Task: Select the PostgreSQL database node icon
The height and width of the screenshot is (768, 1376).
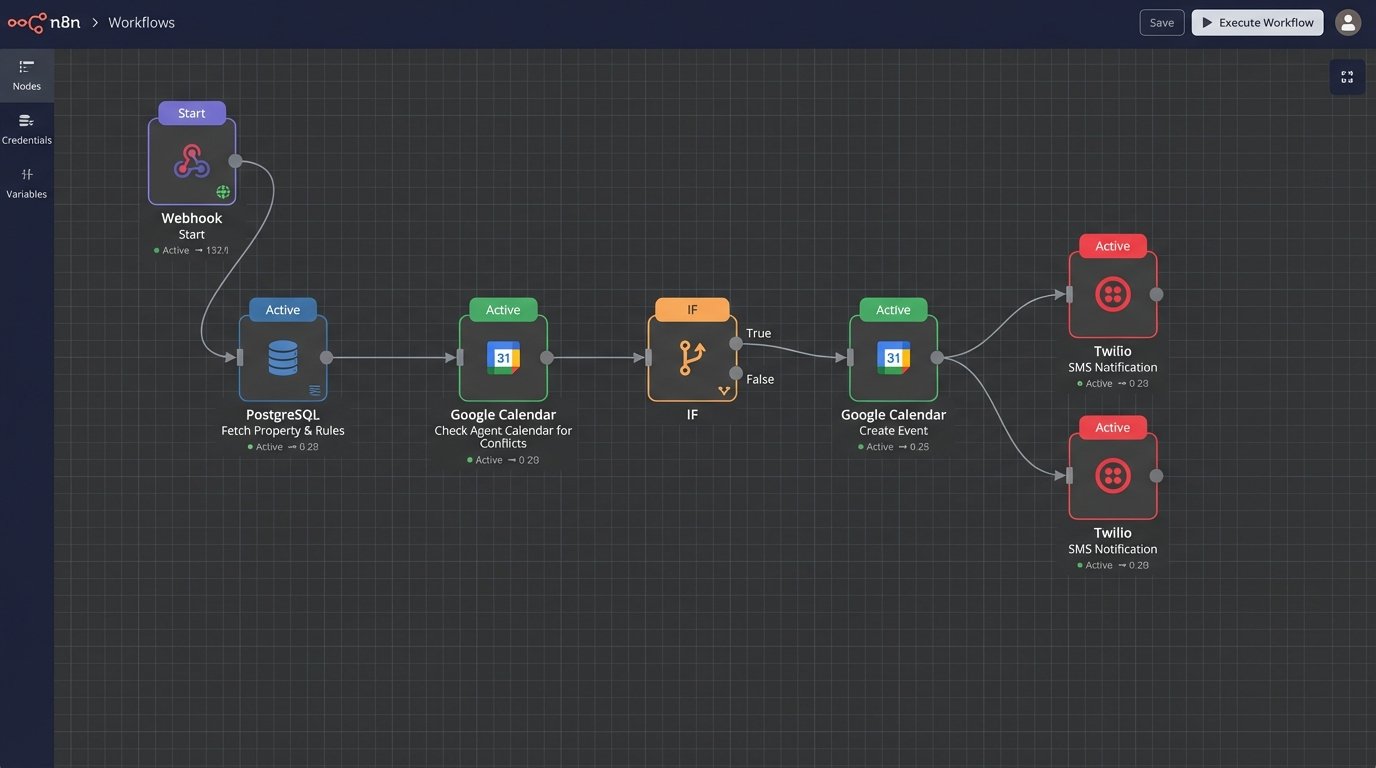Action: click(283, 358)
